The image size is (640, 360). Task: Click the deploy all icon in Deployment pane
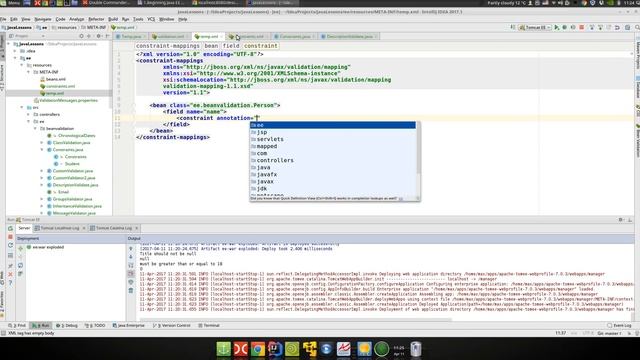(x=20, y=248)
